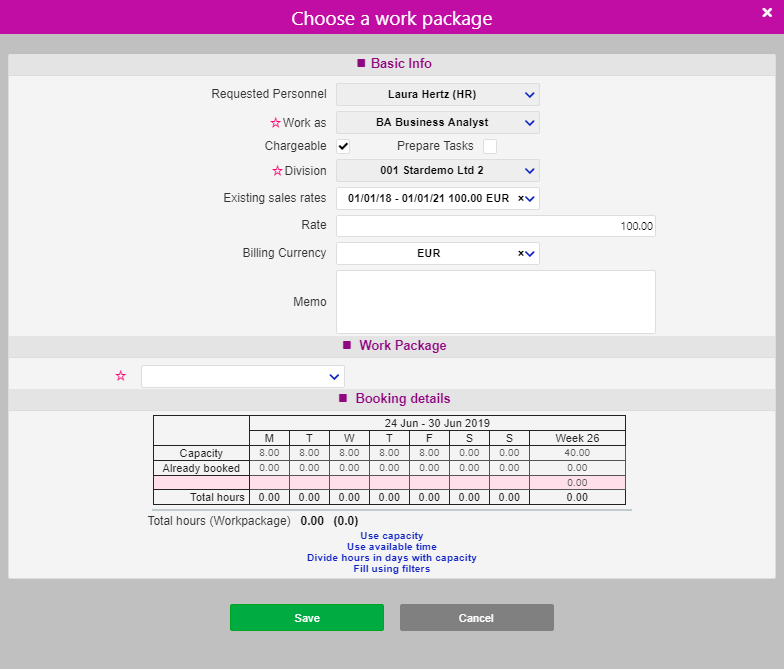This screenshot has width=784, height=669.
Task: Click the 40.00 weekly capacity value
Action: (577, 452)
